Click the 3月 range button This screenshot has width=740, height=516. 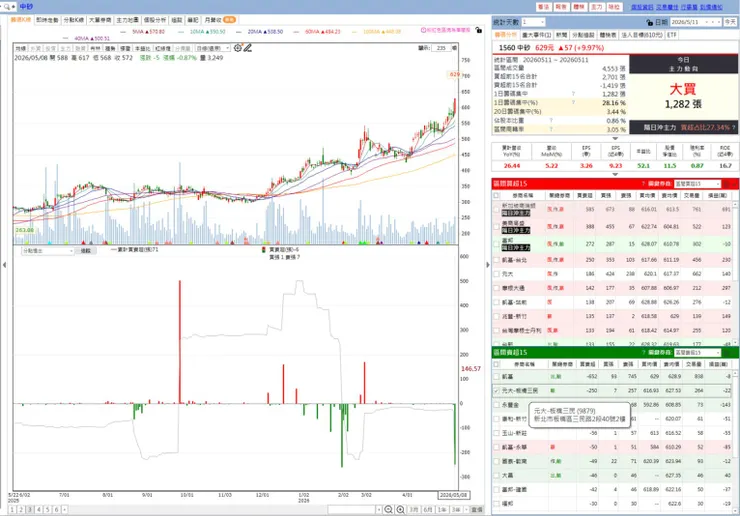tap(413, 509)
